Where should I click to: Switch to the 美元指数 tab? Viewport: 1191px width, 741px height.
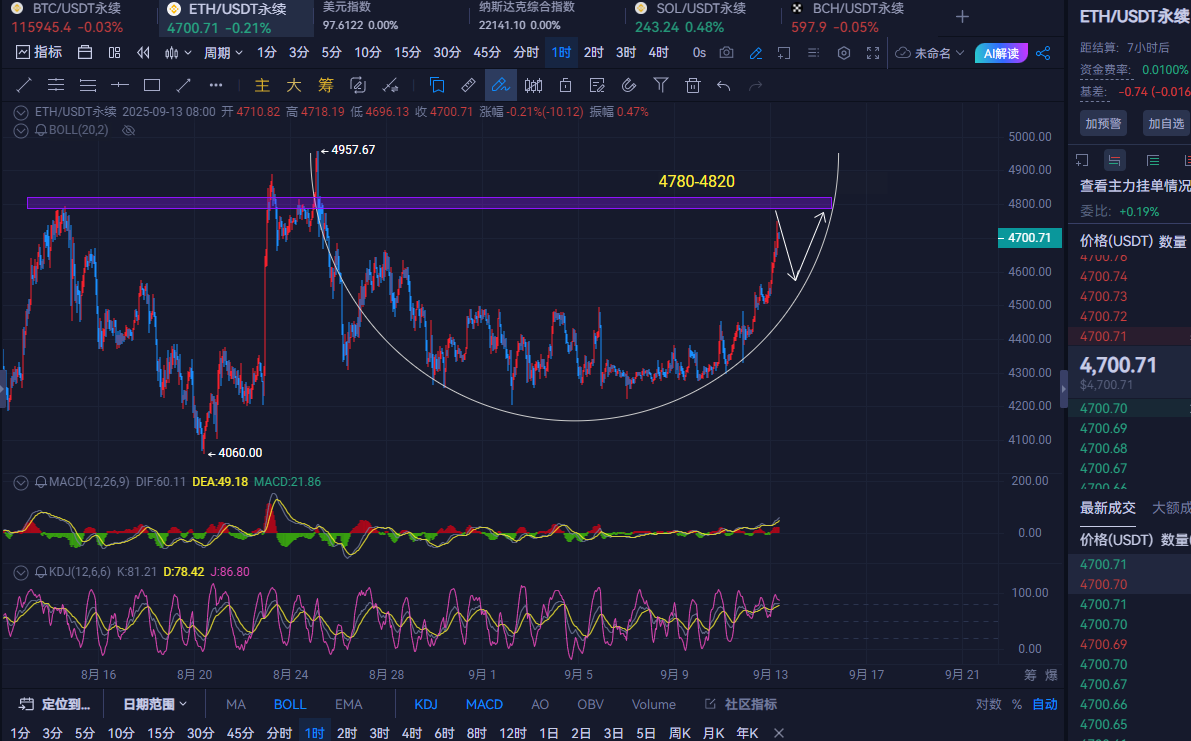360,16
